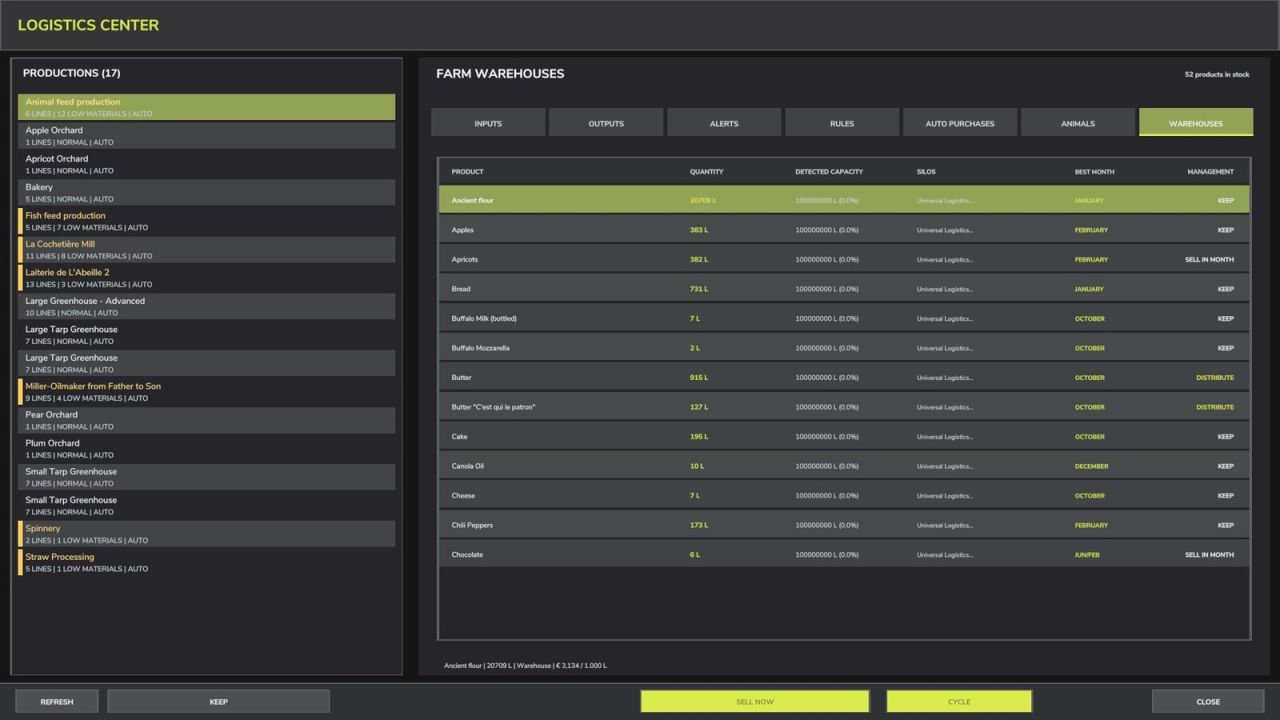This screenshot has width=1280, height=720.
Task: Click the Keep button in bottom bar
Action: click(x=218, y=701)
